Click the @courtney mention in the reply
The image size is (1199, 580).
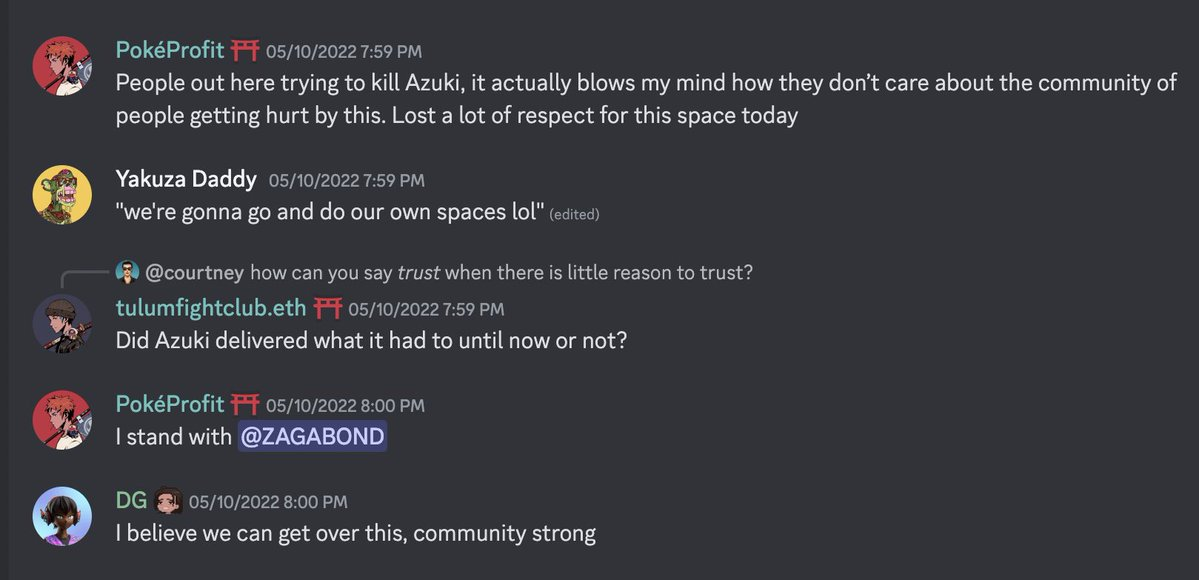[194, 272]
